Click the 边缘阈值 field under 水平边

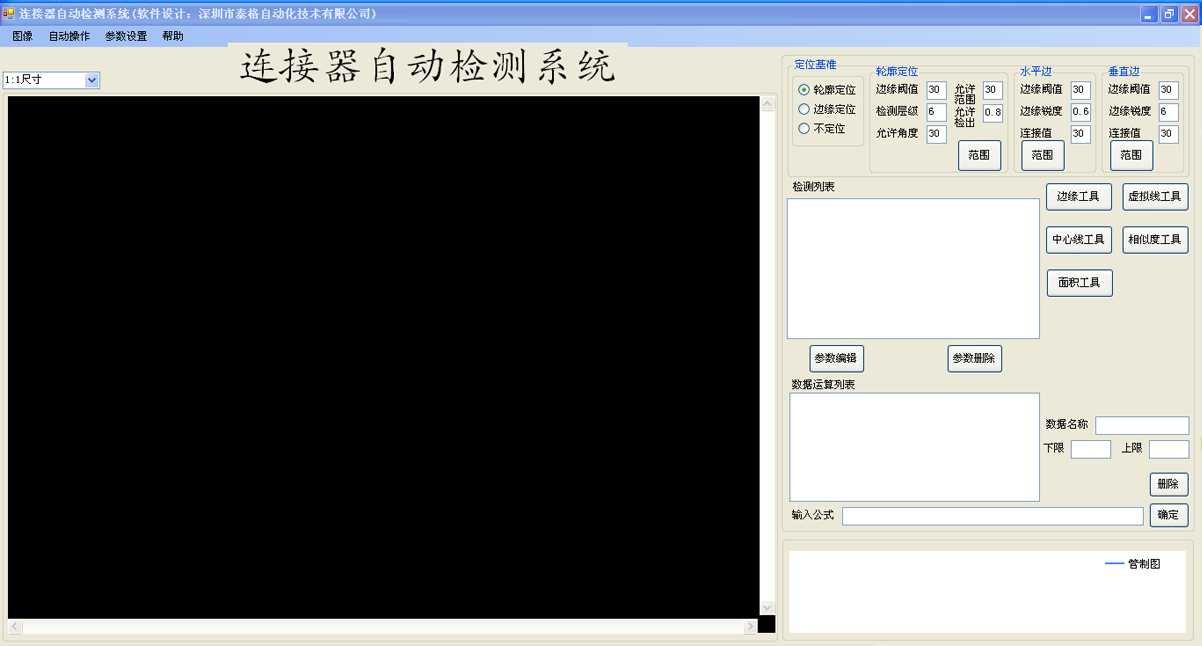[1080, 90]
